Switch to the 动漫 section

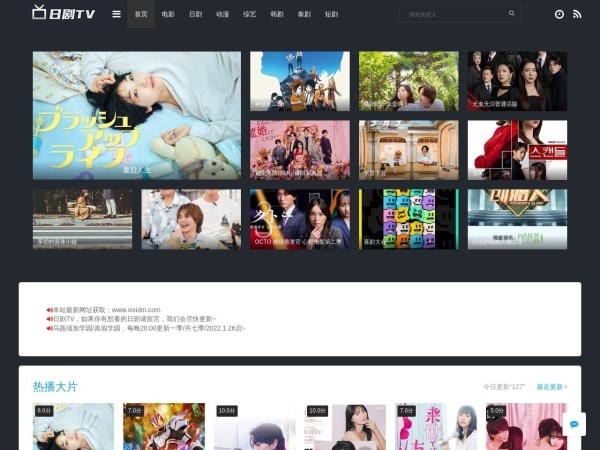(222, 14)
